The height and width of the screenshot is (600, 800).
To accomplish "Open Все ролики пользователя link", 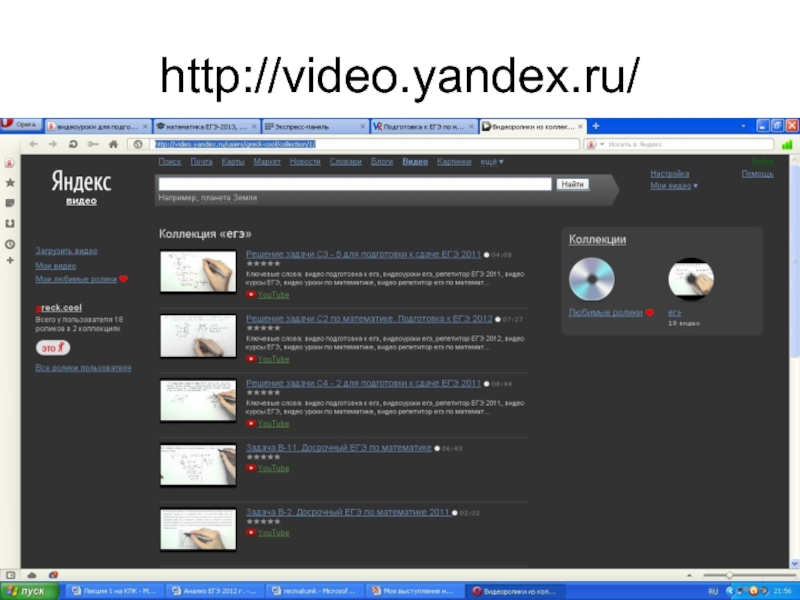I will 83,368.
